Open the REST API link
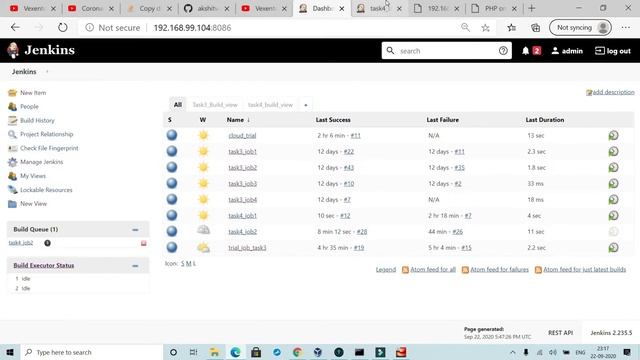Screen dimensions: 640x360 tap(560, 333)
